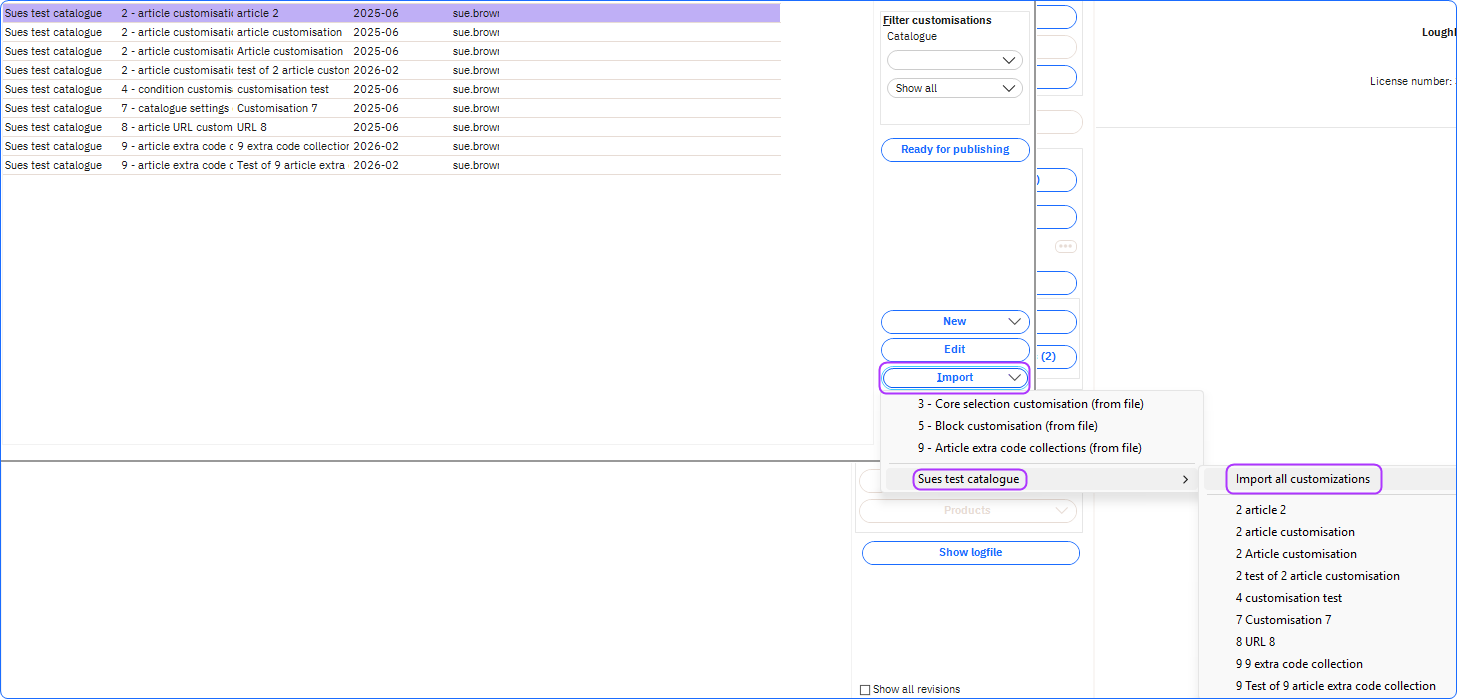Click the ellipsis (...) icon
Viewport: 1457px width, 699px height.
[x=1064, y=245]
